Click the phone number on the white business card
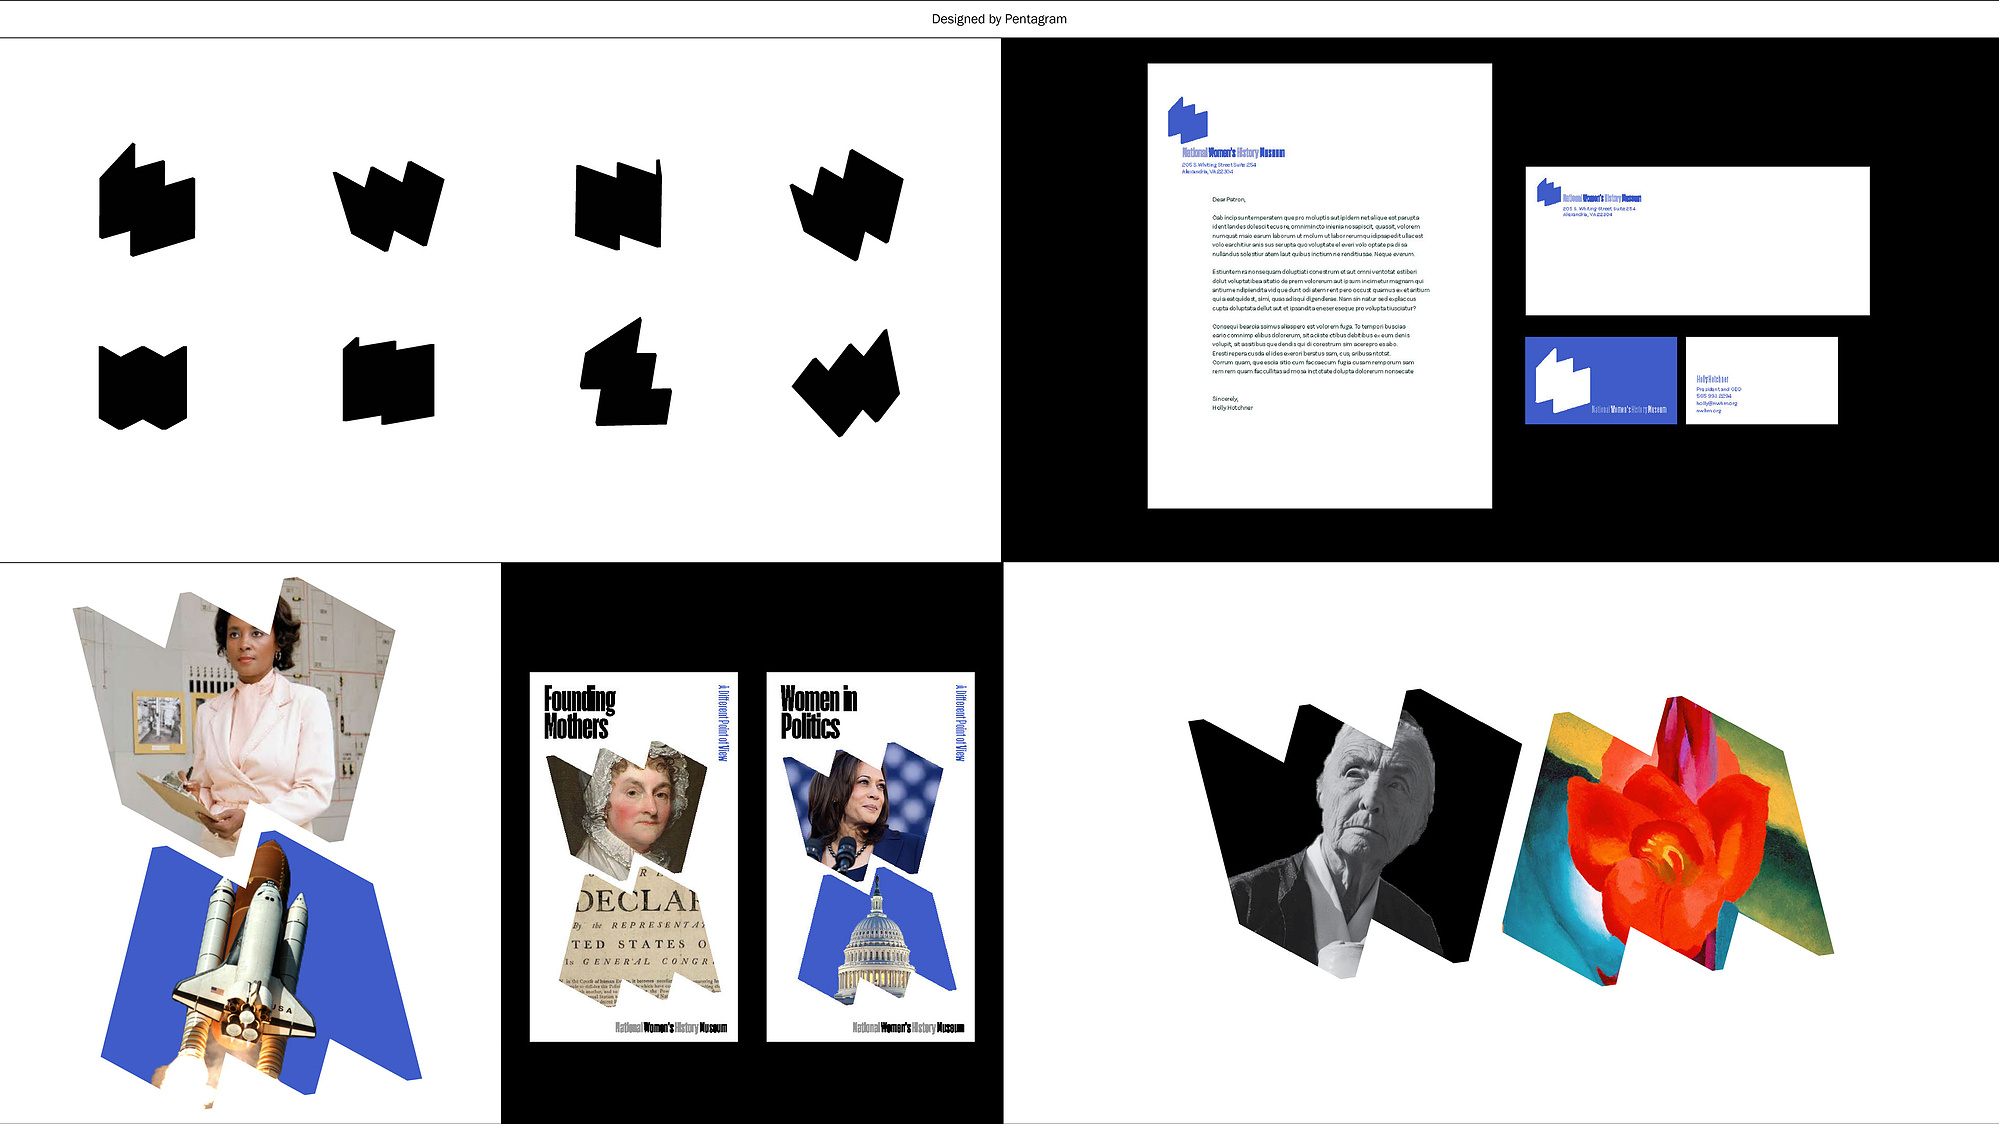 (x=1713, y=396)
